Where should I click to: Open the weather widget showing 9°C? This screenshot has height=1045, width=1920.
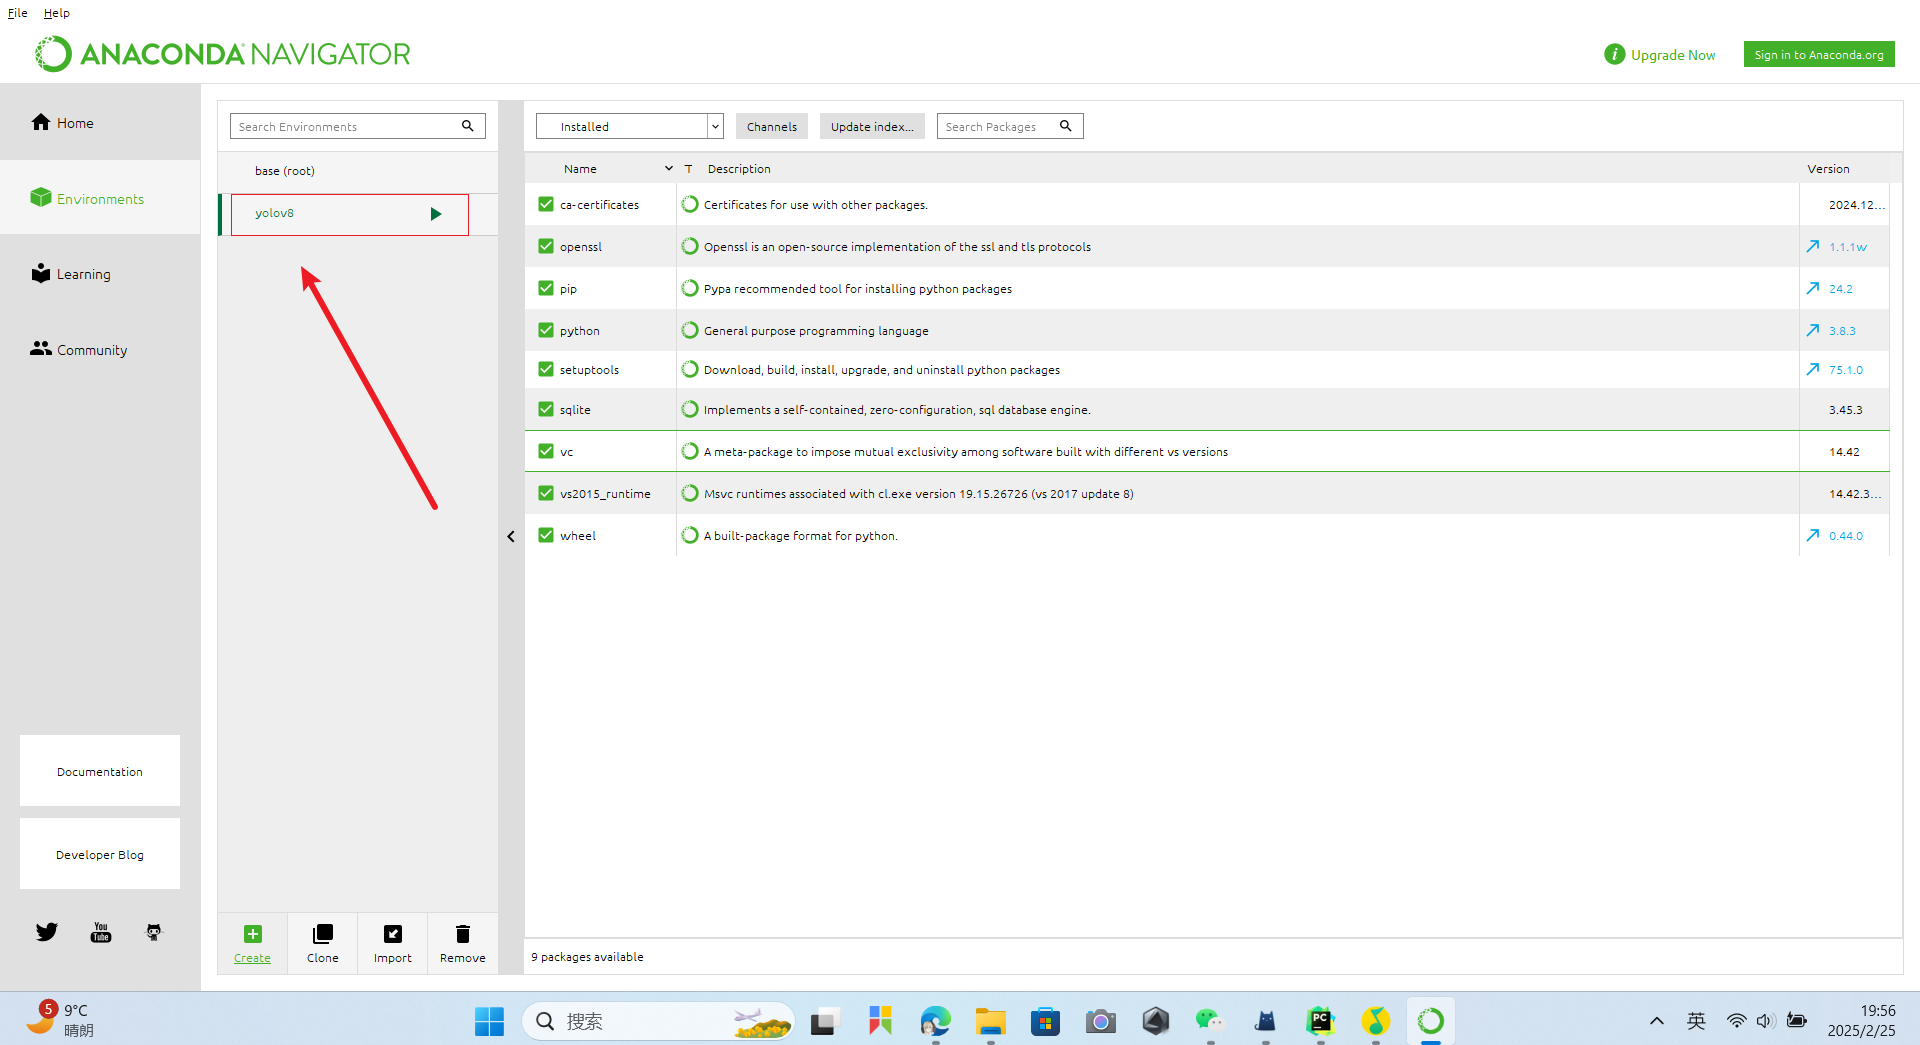pyautogui.click(x=62, y=1020)
